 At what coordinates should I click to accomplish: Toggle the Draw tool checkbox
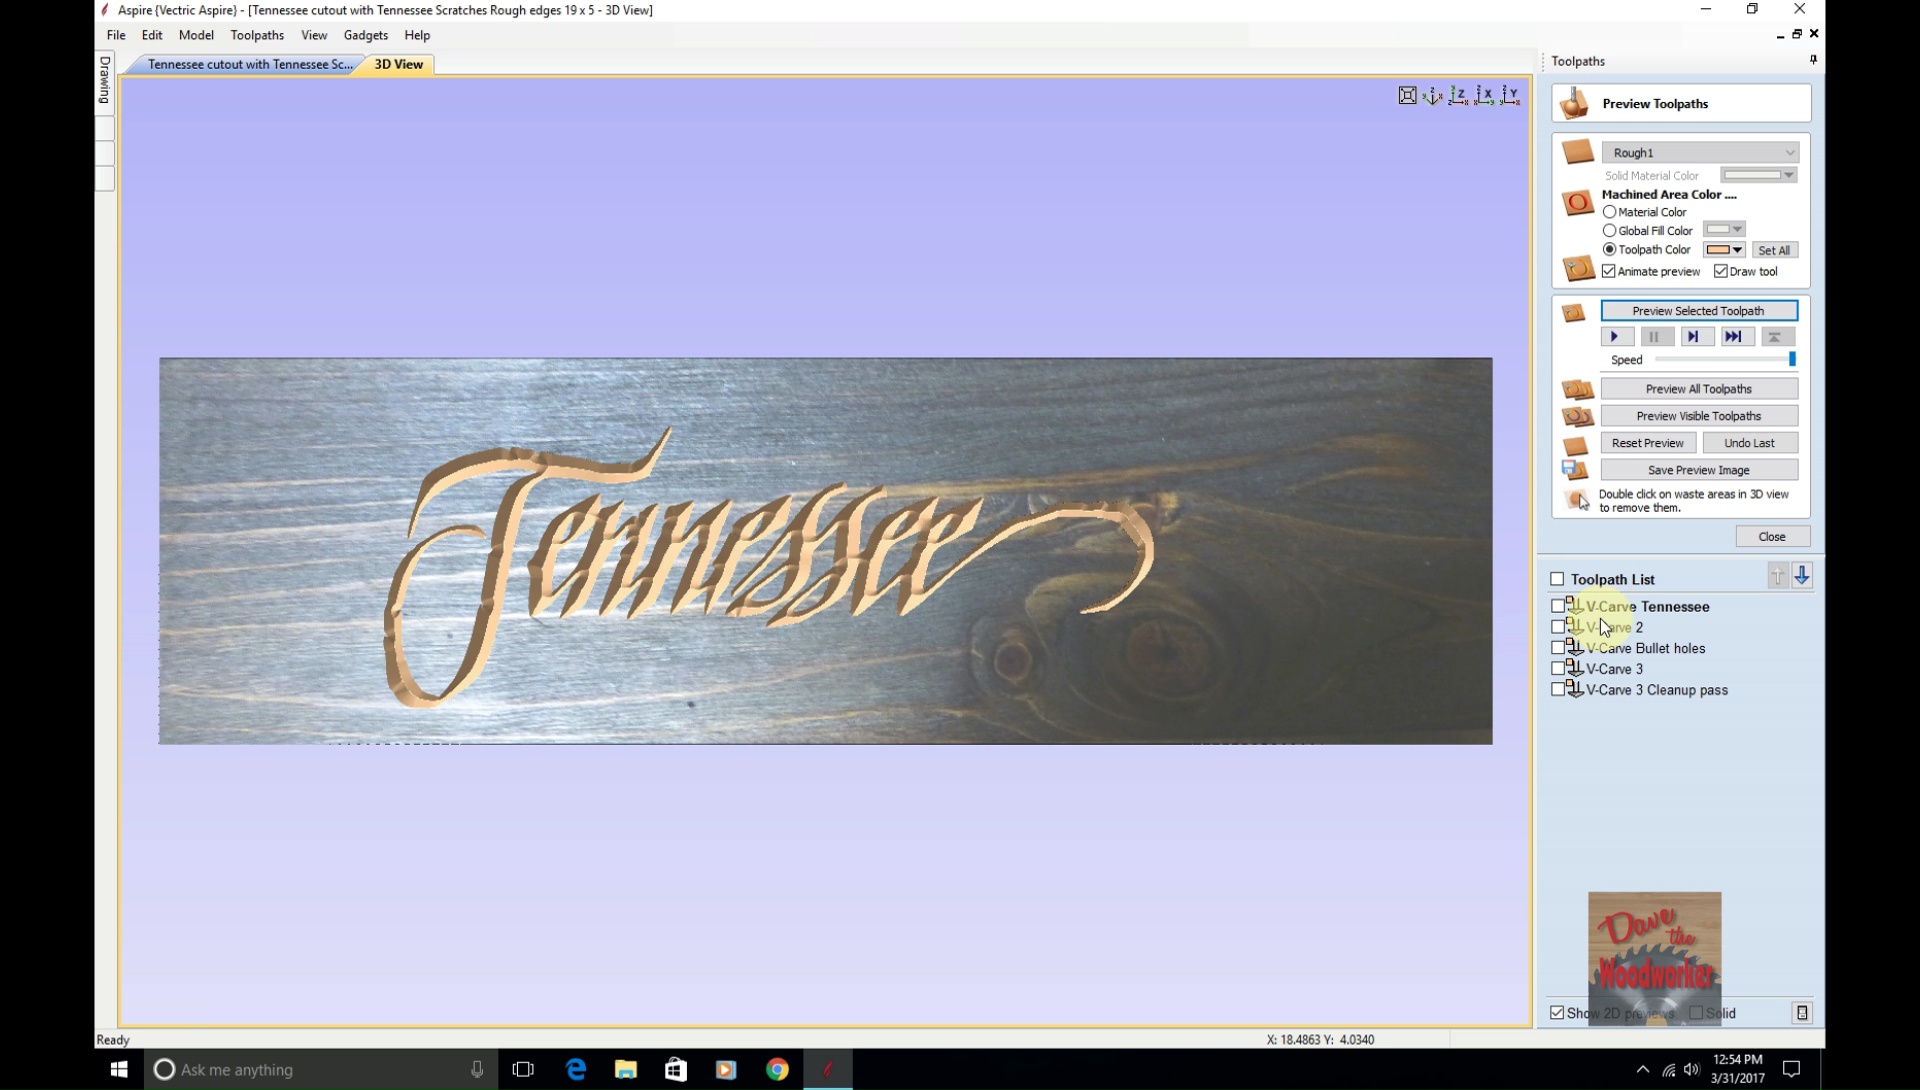1720,271
